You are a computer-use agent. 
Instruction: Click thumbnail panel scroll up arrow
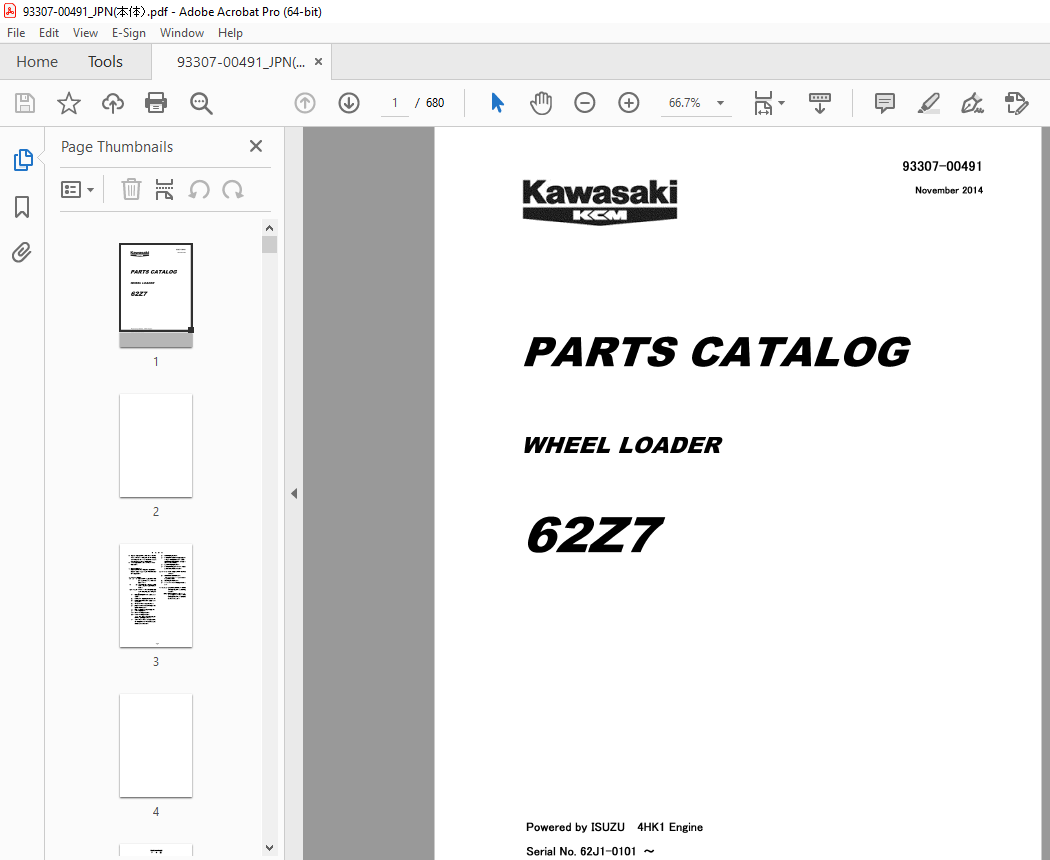[269, 228]
